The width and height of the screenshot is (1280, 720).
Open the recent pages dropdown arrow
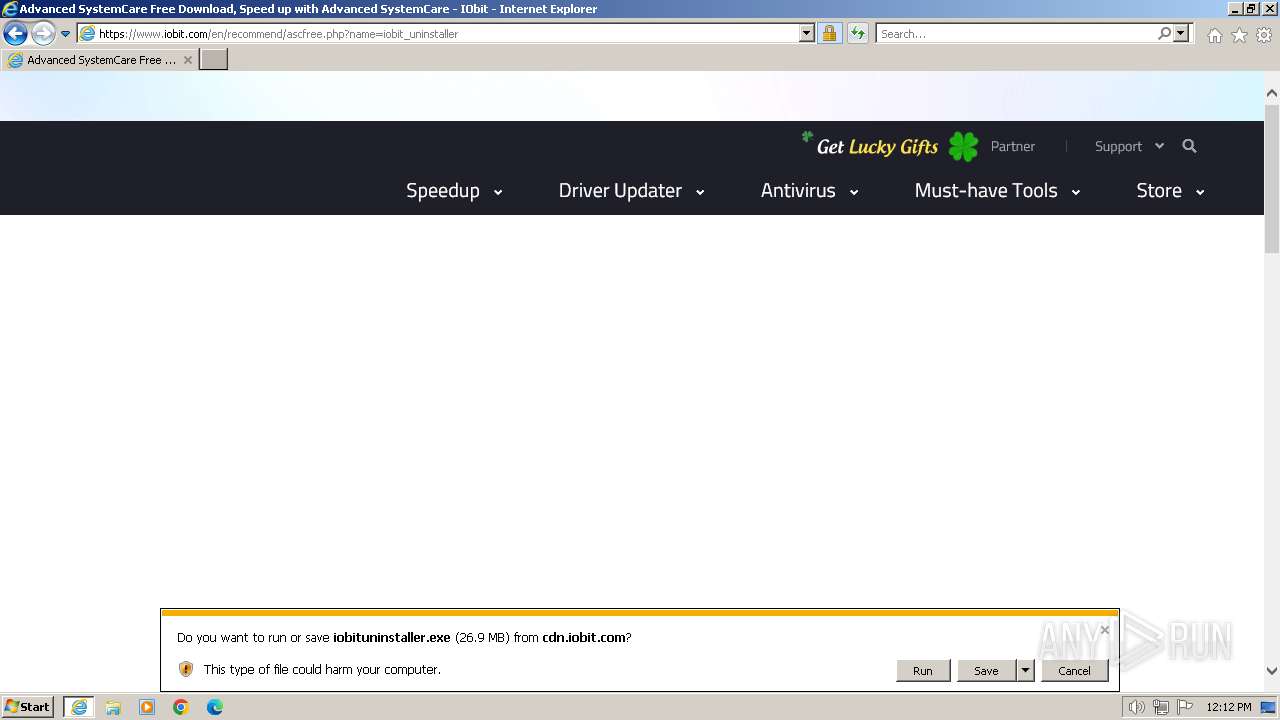tap(66, 33)
